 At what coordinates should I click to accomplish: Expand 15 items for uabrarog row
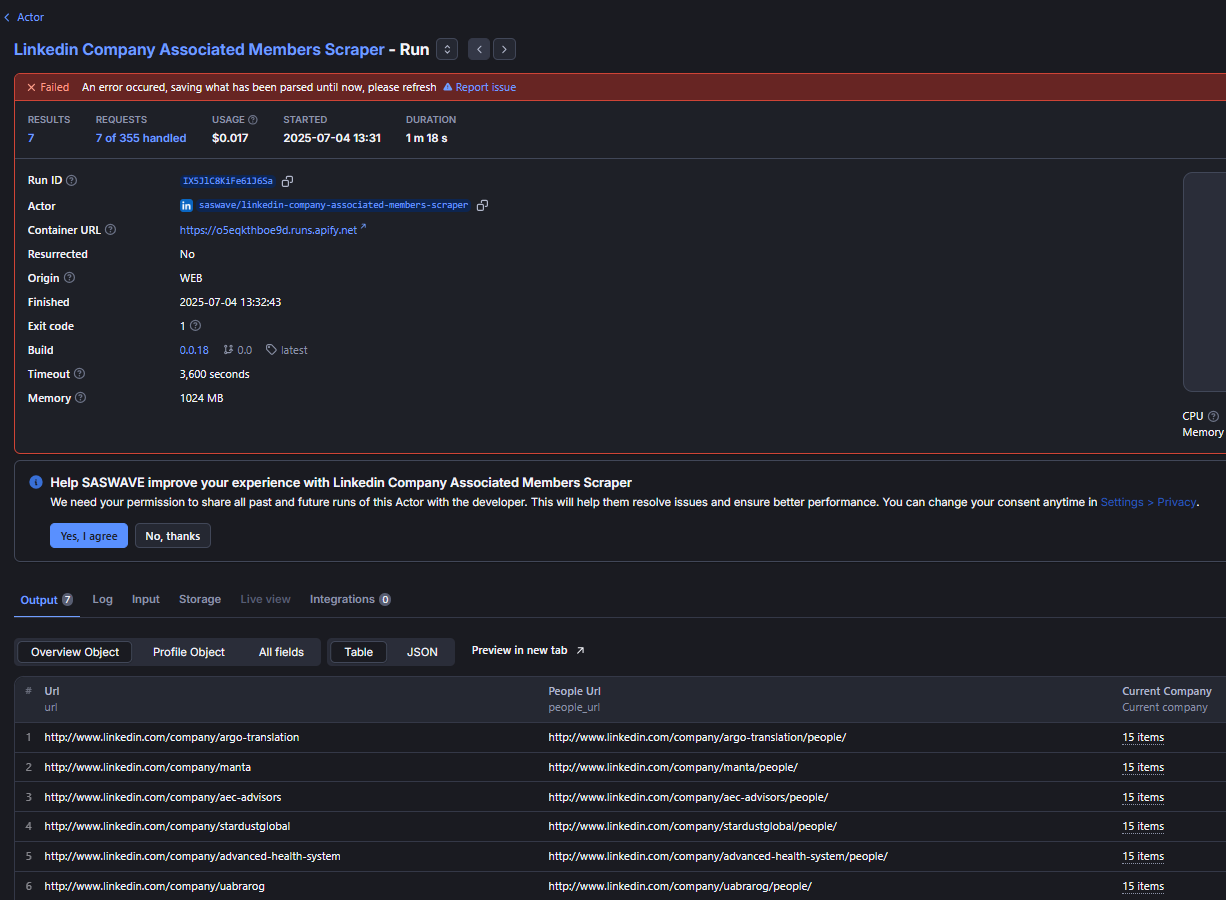tap(1143, 886)
